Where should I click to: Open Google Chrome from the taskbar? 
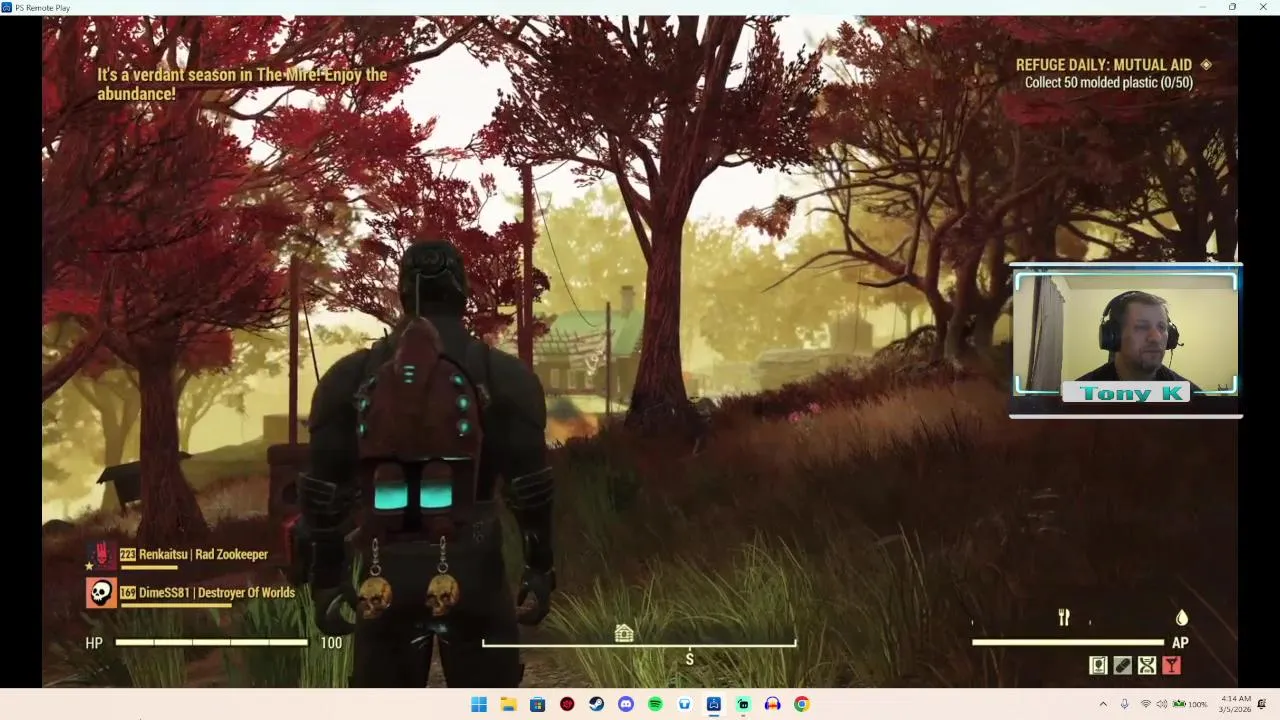click(x=802, y=704)
